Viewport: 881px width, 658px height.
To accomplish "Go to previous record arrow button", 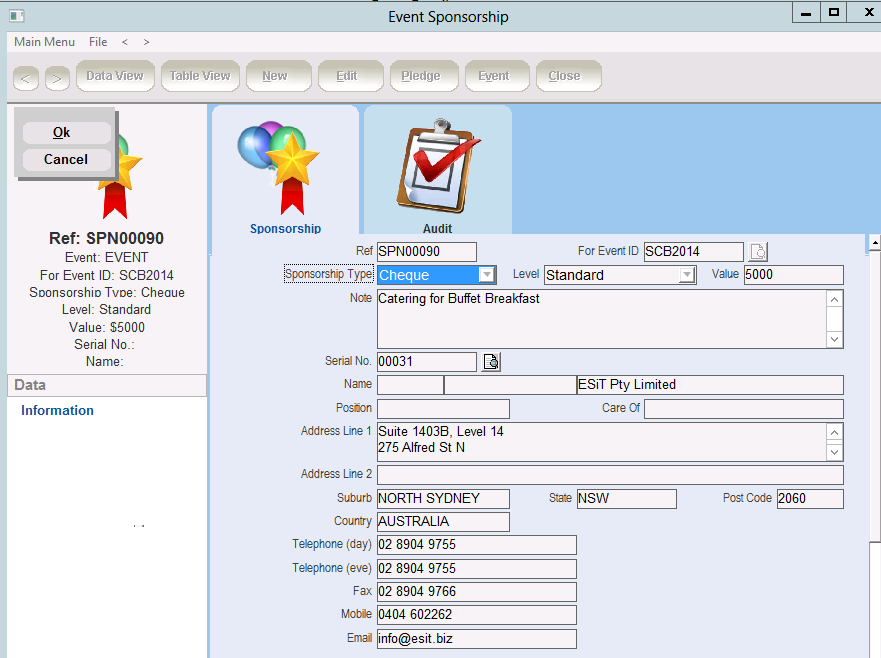I will point(27,77).
